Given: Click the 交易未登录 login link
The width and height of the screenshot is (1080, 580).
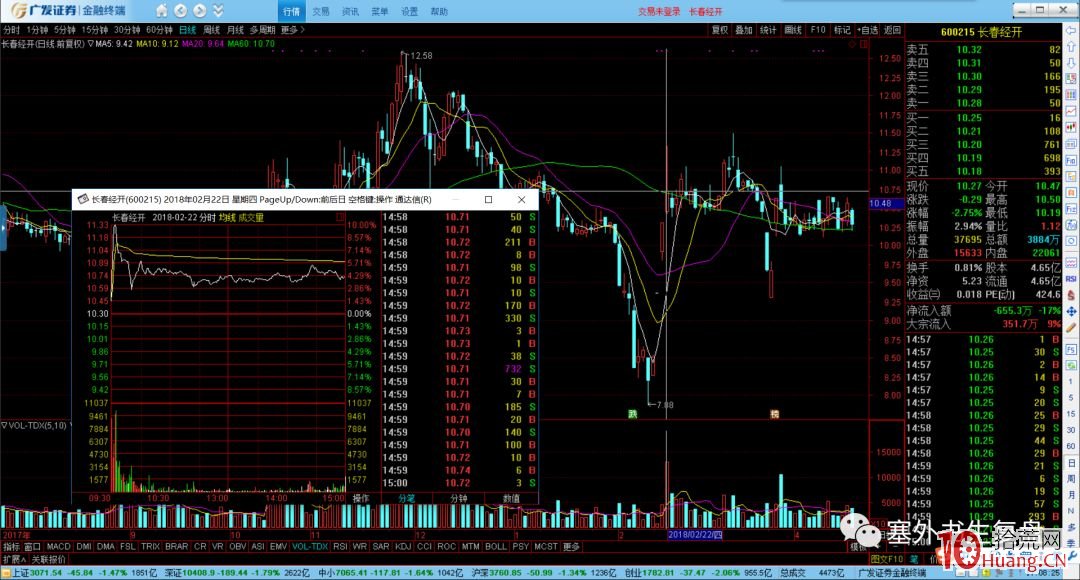Looking at the screenshot, I should point(658,12).
